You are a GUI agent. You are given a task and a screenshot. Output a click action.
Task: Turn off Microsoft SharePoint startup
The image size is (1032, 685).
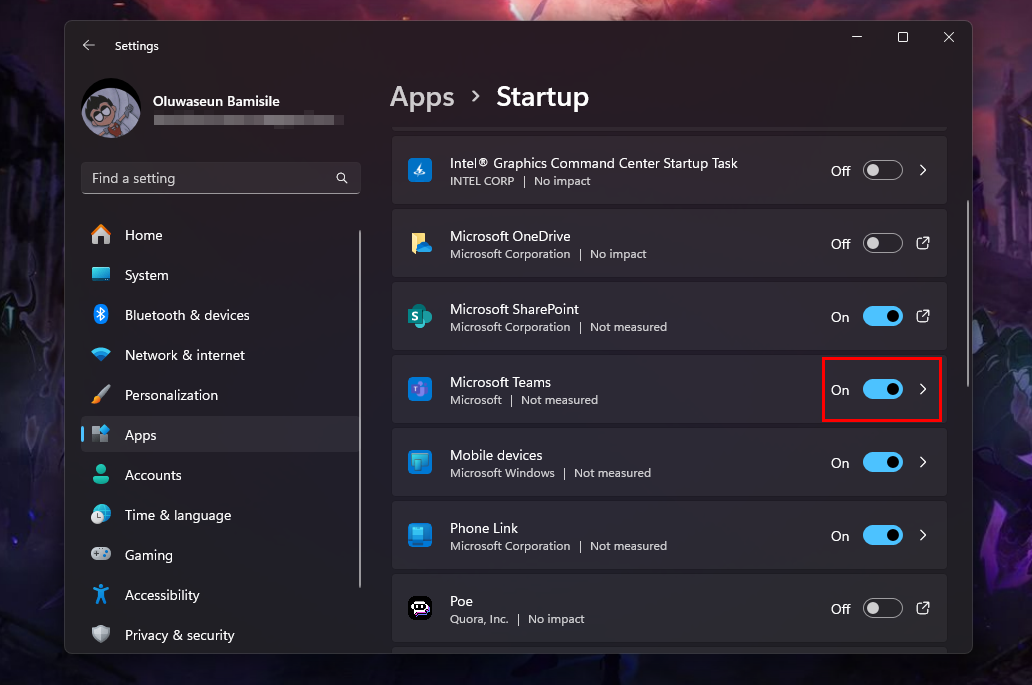[x=882, y=316]
